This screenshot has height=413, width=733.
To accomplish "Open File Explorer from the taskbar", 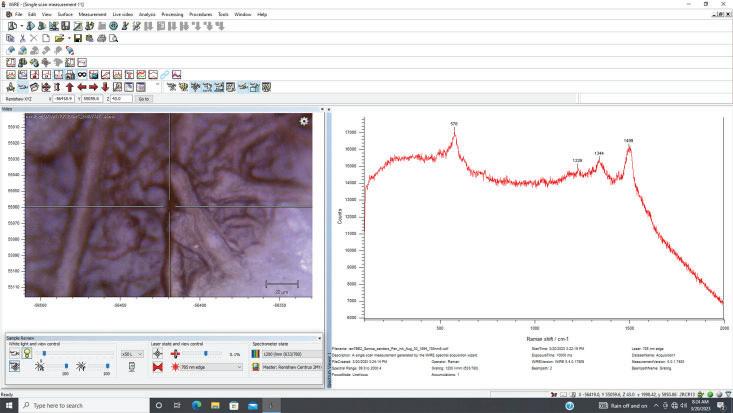I will [x=215, y=406].
